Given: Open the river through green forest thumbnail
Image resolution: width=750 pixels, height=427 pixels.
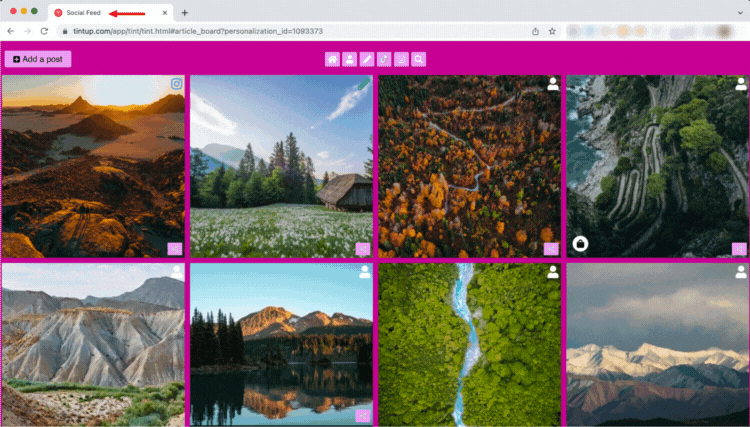Looking at the screenshot, I should click(x=469, y=345).
